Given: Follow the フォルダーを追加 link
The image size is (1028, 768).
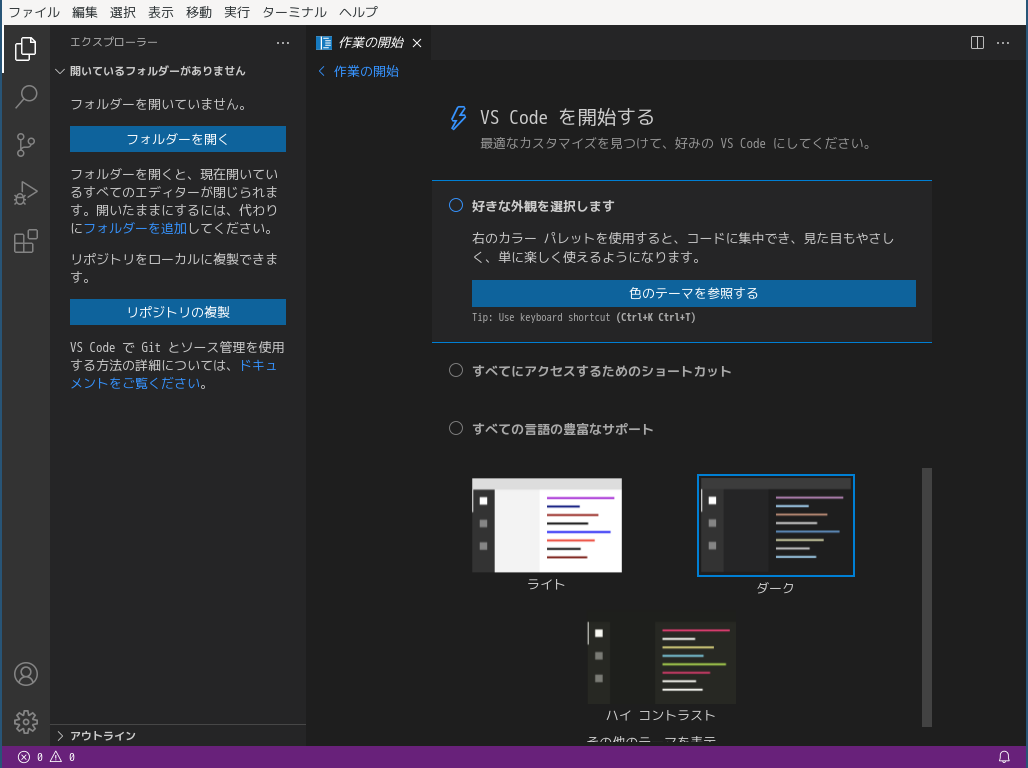Looking at the screenshot, I should [x=136, y=228].
